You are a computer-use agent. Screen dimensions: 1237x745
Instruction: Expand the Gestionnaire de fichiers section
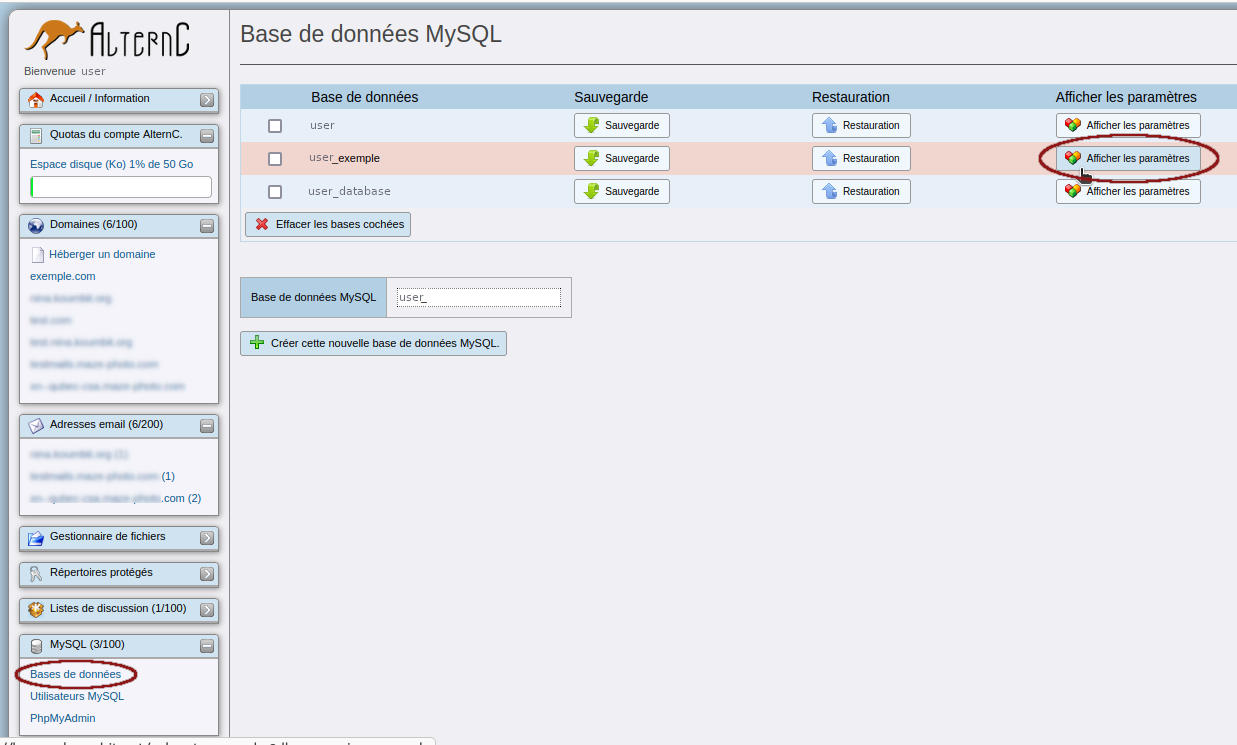[207, 538]
